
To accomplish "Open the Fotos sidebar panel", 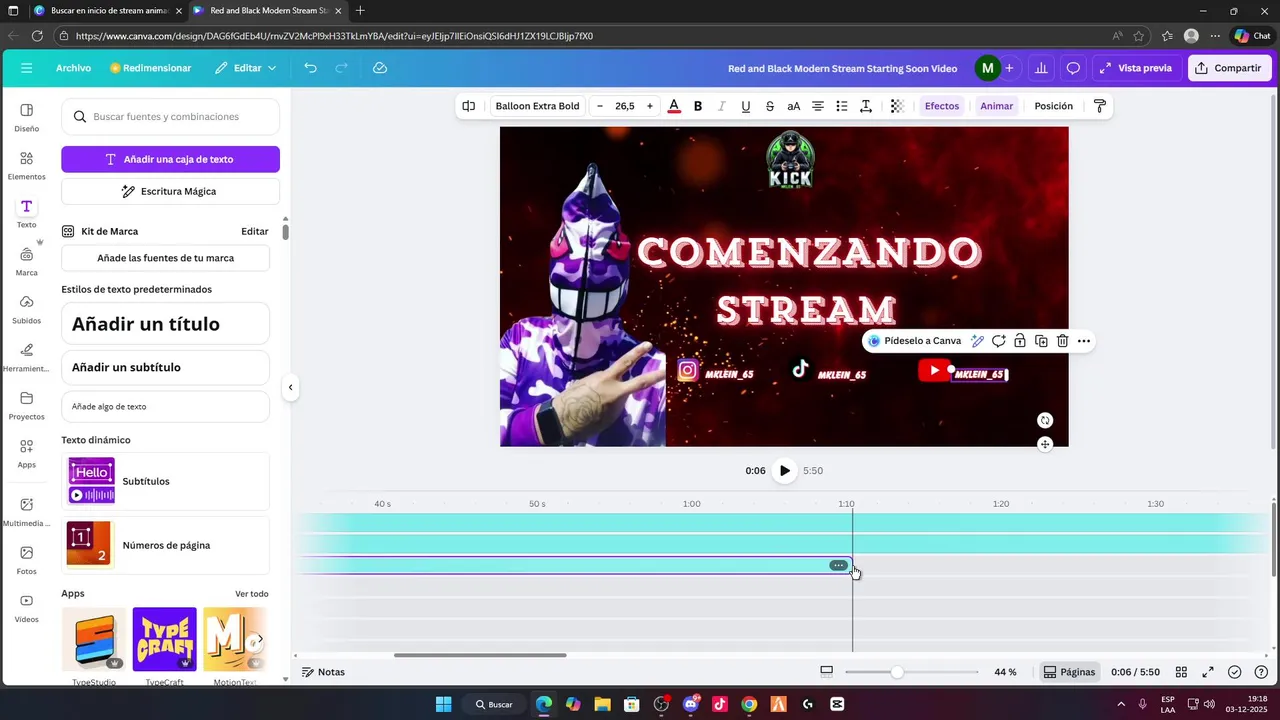I will (27, 559).
